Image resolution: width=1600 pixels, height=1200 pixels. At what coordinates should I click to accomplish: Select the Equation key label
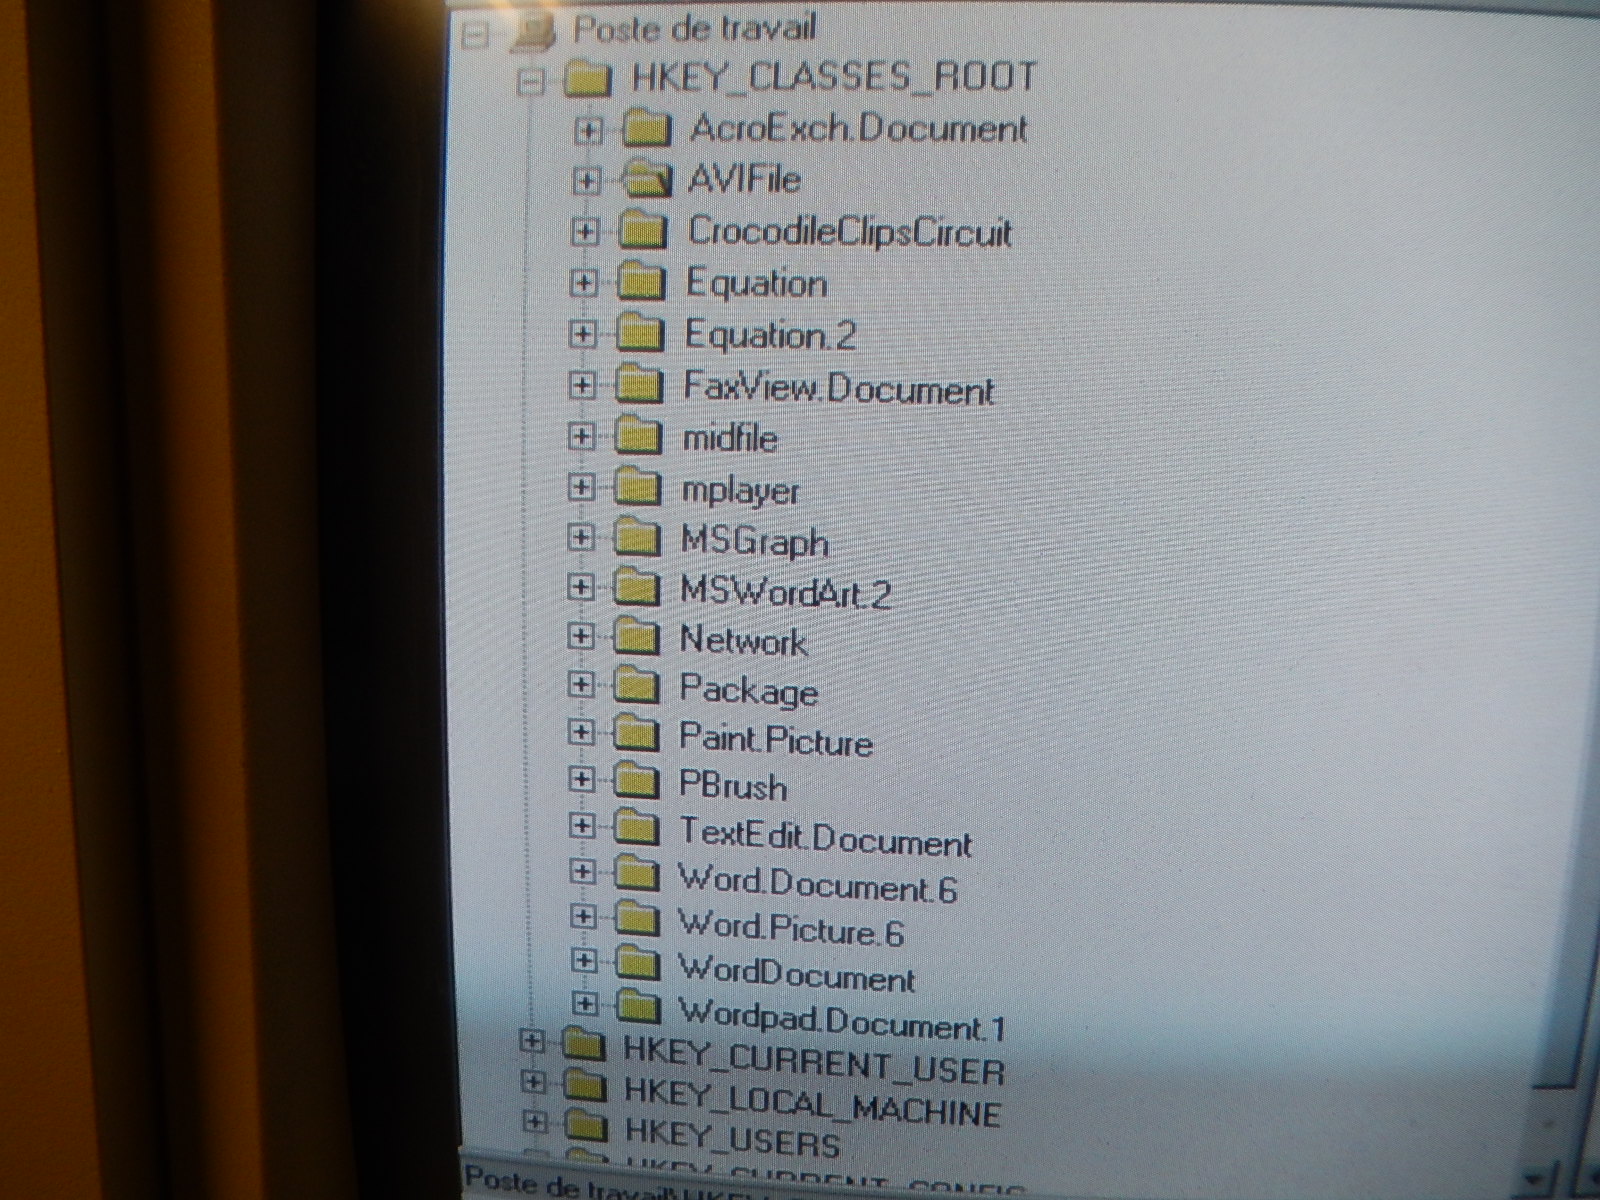coord(757,283)
